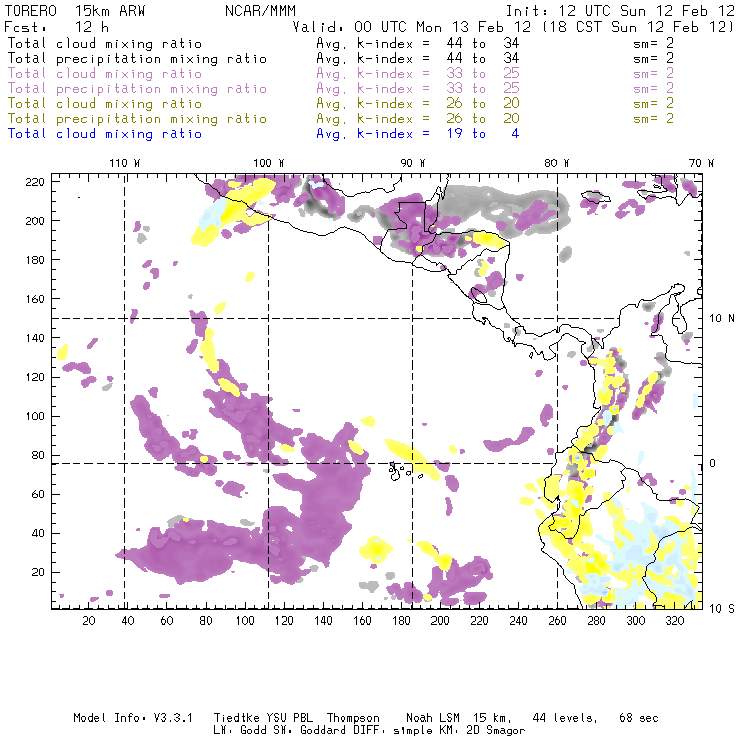Click the 'Tiedtke' scheme name in the footer

[237, 718]
